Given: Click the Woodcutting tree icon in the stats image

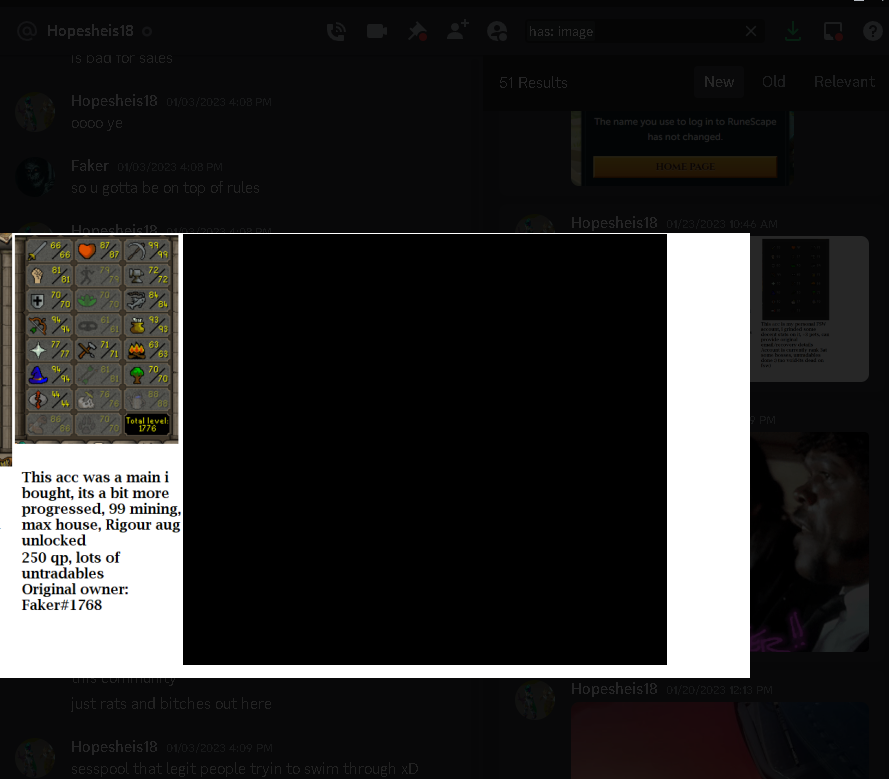Looking at the screenshot, I should coord(137,375).
